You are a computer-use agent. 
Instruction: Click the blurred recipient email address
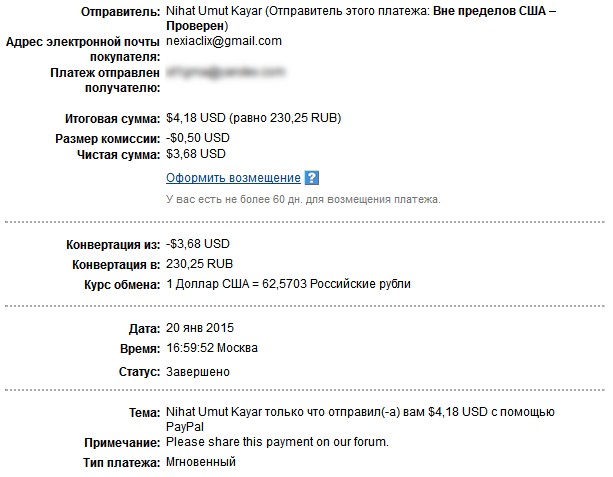225,72
